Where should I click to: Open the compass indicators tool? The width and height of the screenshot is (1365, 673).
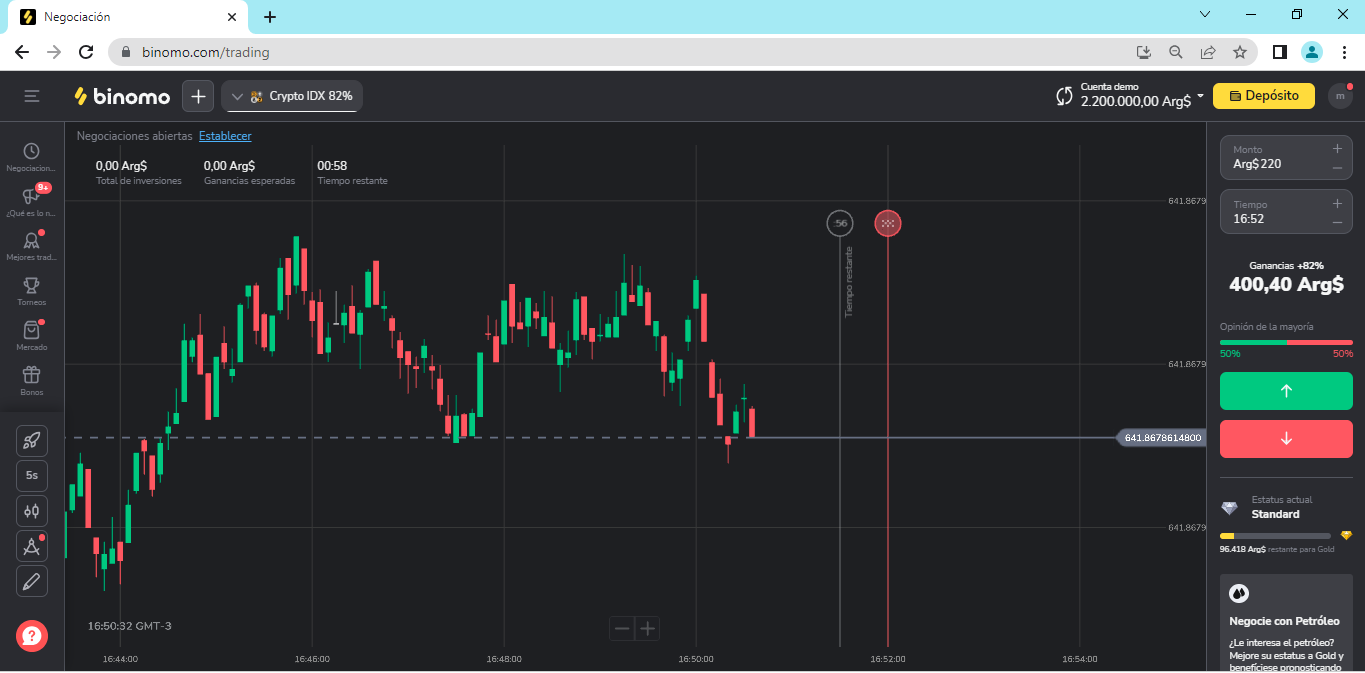click(x=32, y=546)
